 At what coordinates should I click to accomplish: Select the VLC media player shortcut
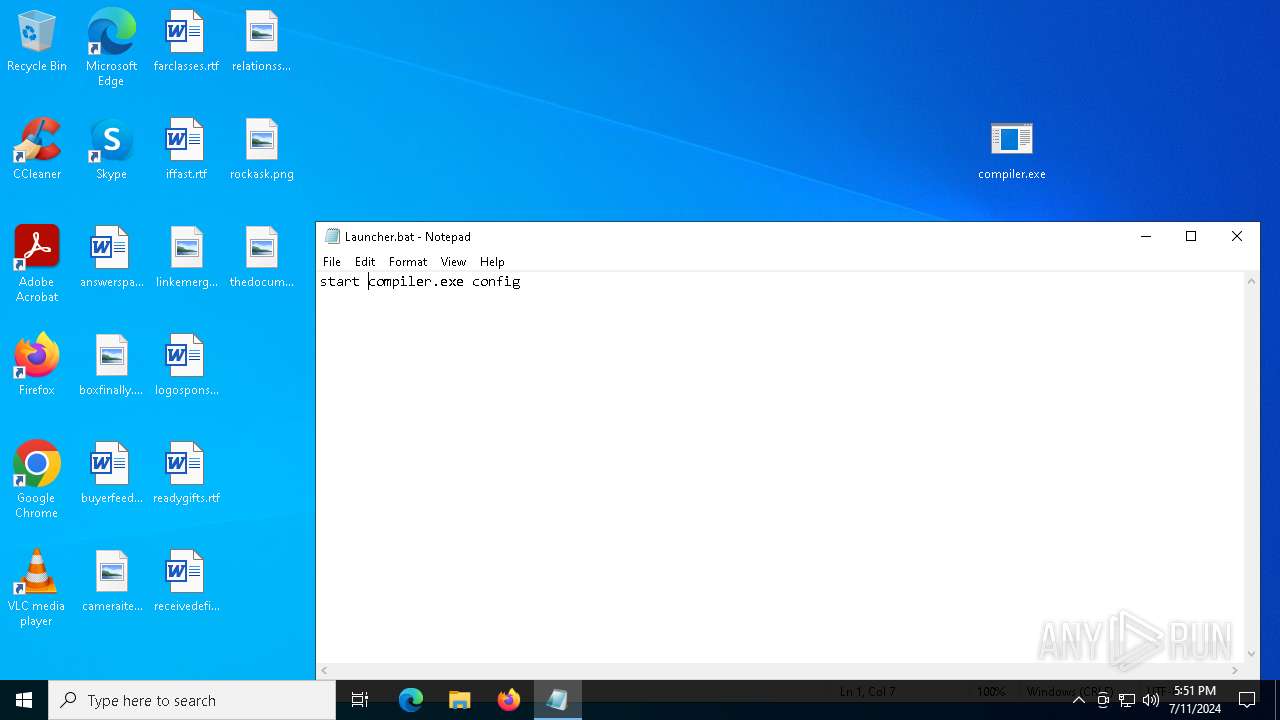pos(37,588)
